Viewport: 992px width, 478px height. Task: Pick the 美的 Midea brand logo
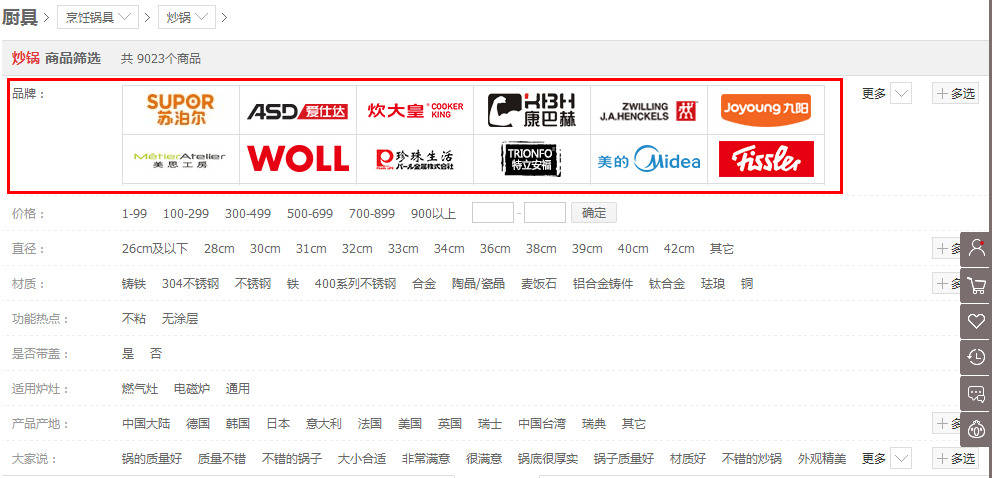point(649,159)
